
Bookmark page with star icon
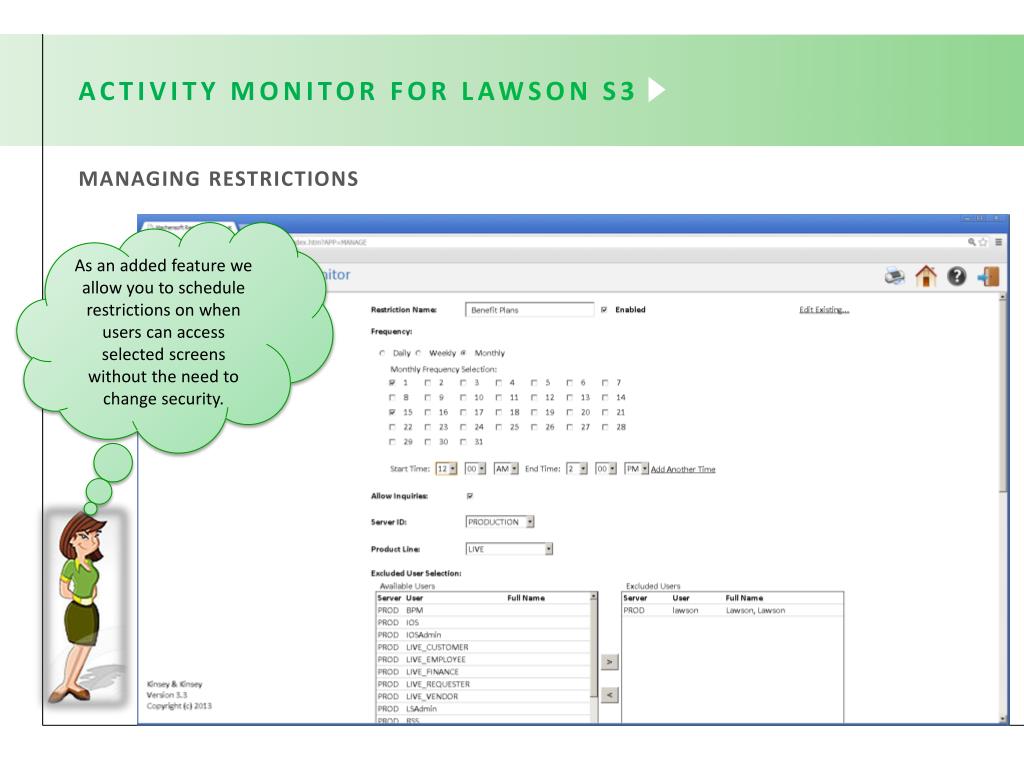[983, 242]
